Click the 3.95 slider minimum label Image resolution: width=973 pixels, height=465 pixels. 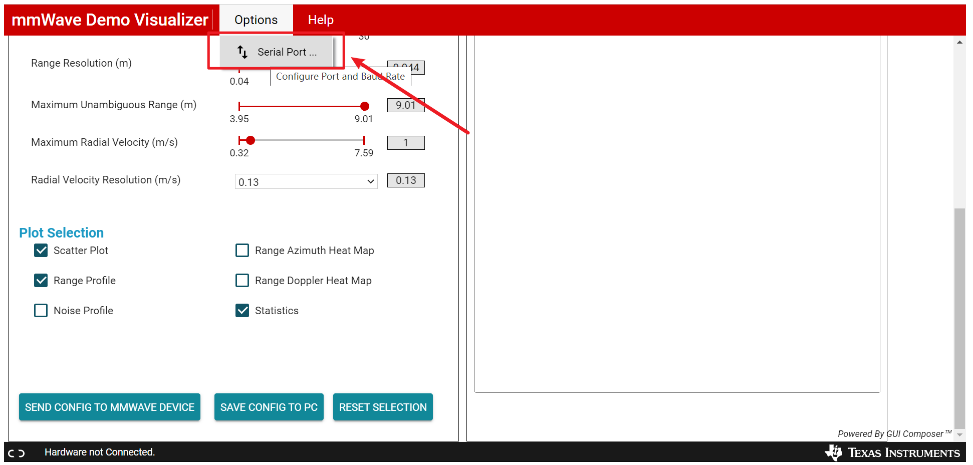coord(239,119)
